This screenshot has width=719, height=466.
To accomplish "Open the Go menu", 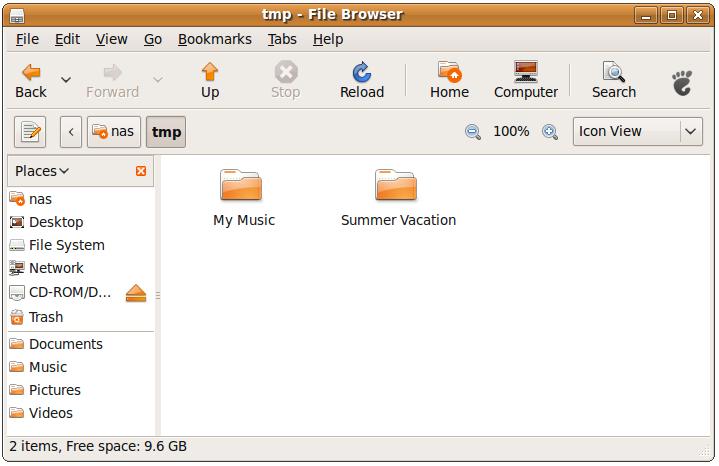I will (153, 39).
